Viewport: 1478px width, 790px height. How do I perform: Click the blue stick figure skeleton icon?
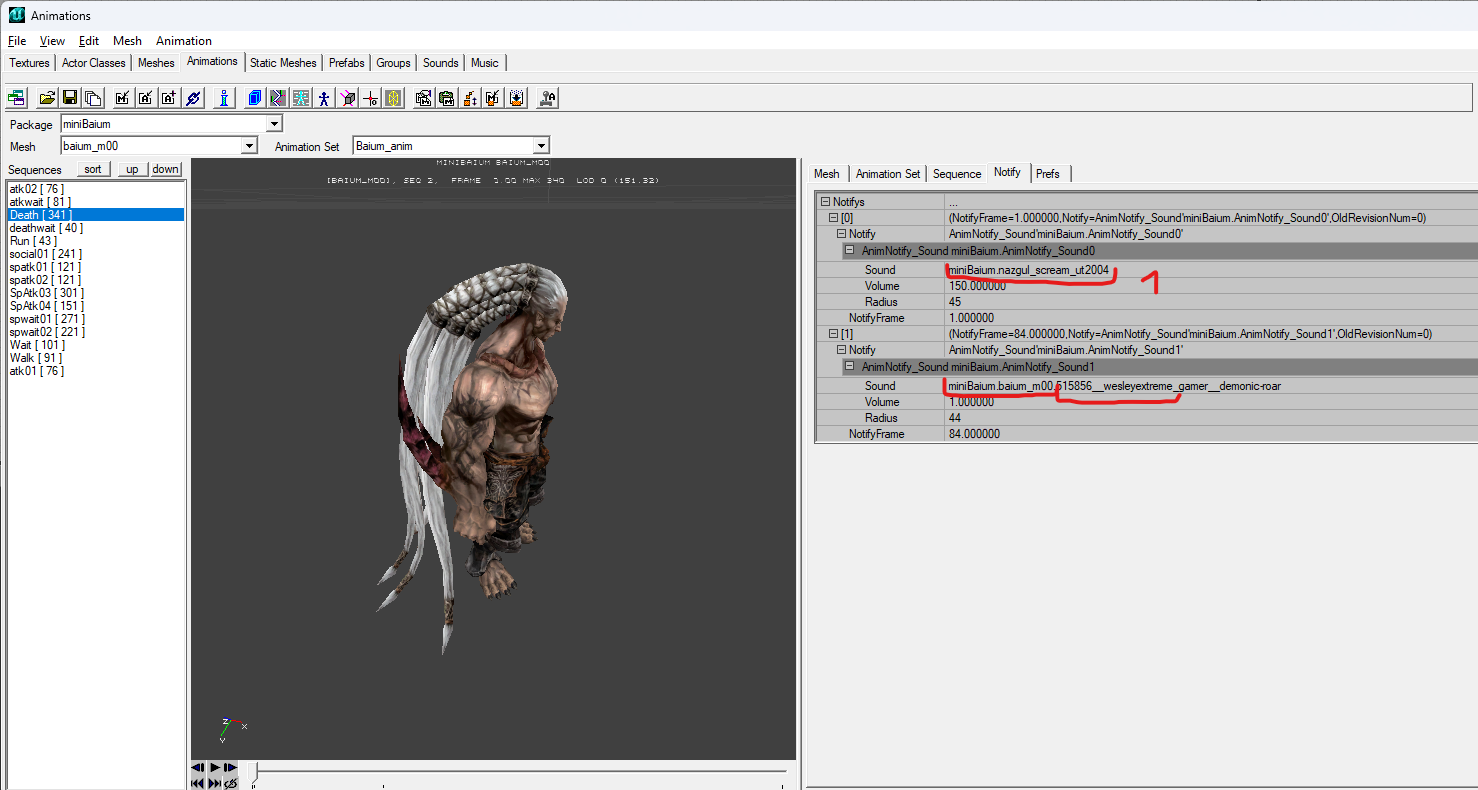coord(324,98)
